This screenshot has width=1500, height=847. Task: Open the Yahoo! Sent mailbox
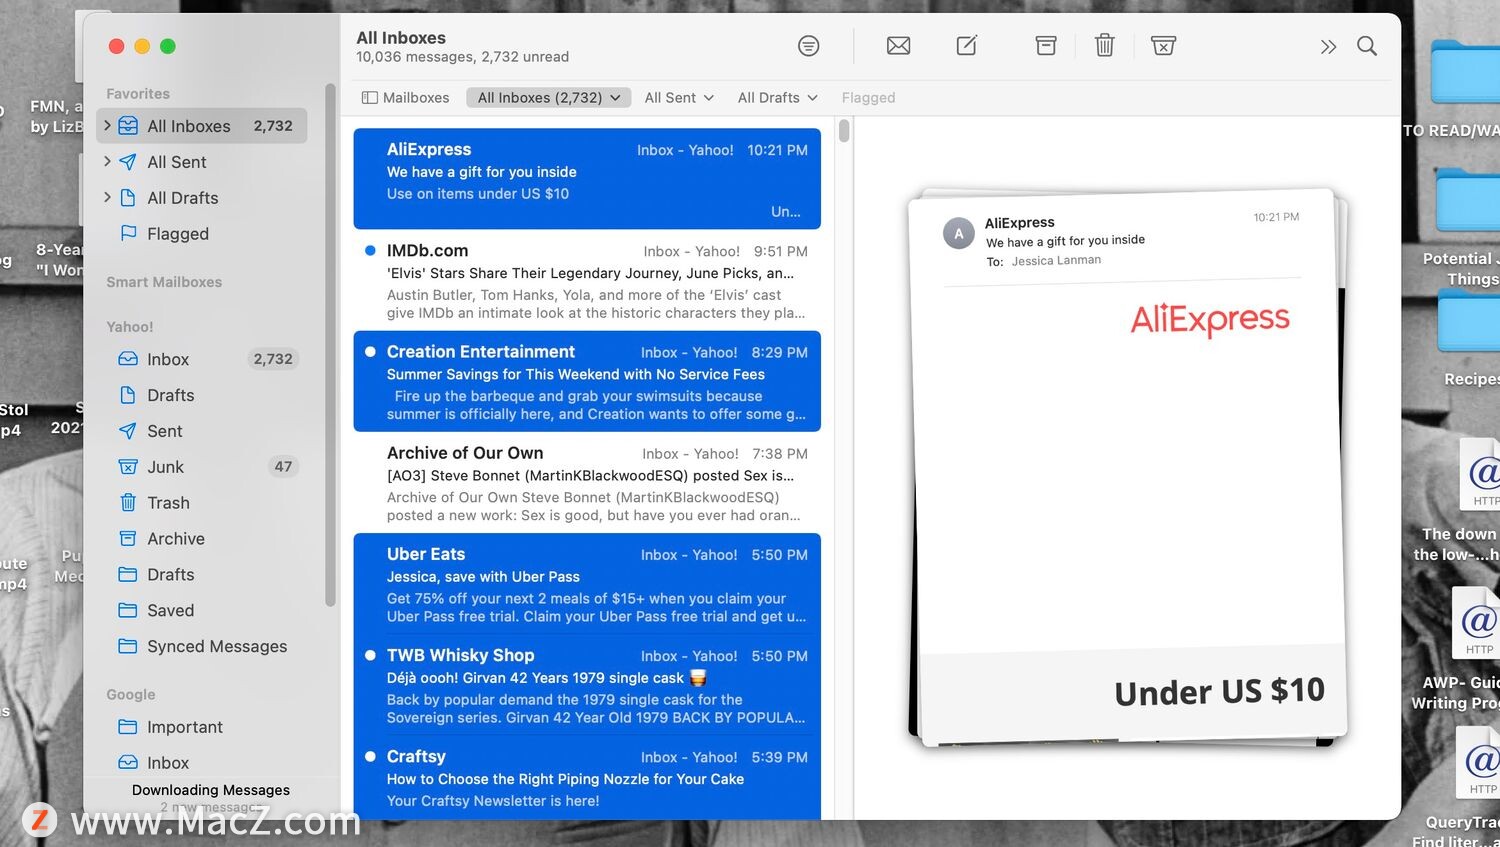(x=202, y=431)
